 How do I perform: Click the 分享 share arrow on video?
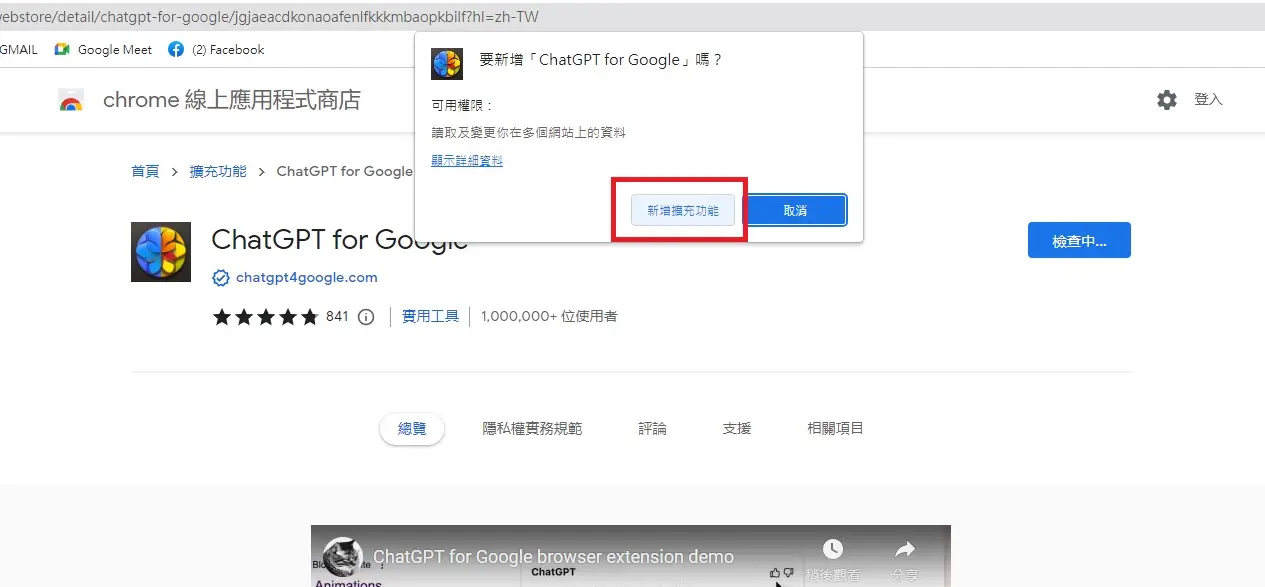point(905,549)
